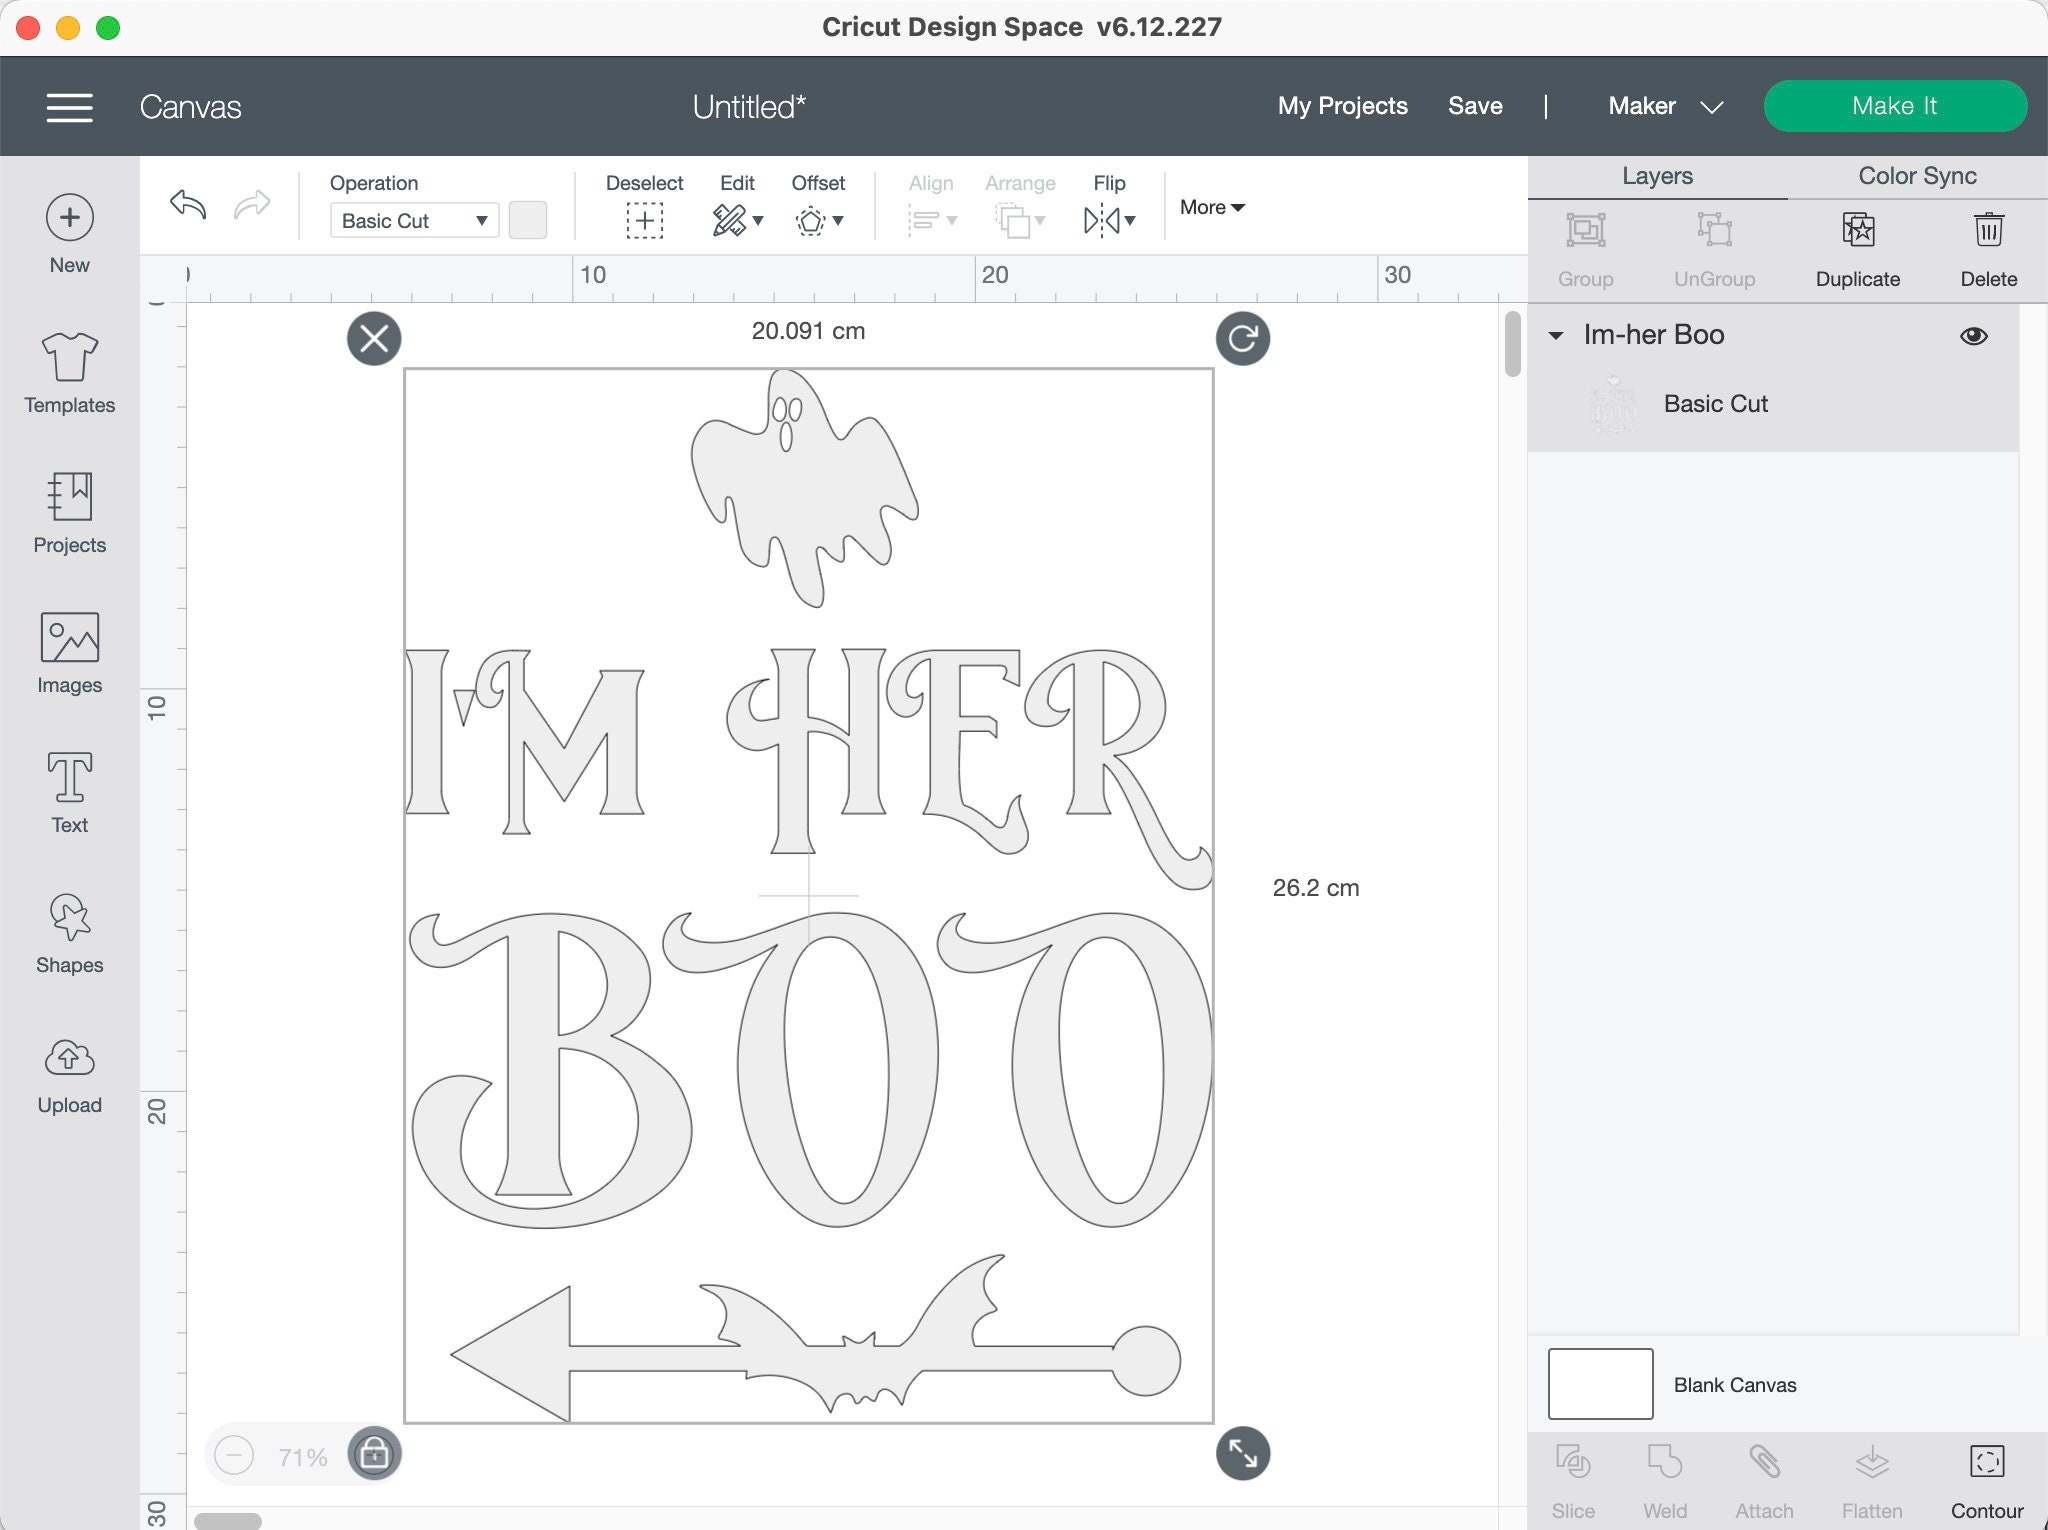Duplicate the selected layer
Viewport: 2048px width, 1530px height.
[1857, 245]
